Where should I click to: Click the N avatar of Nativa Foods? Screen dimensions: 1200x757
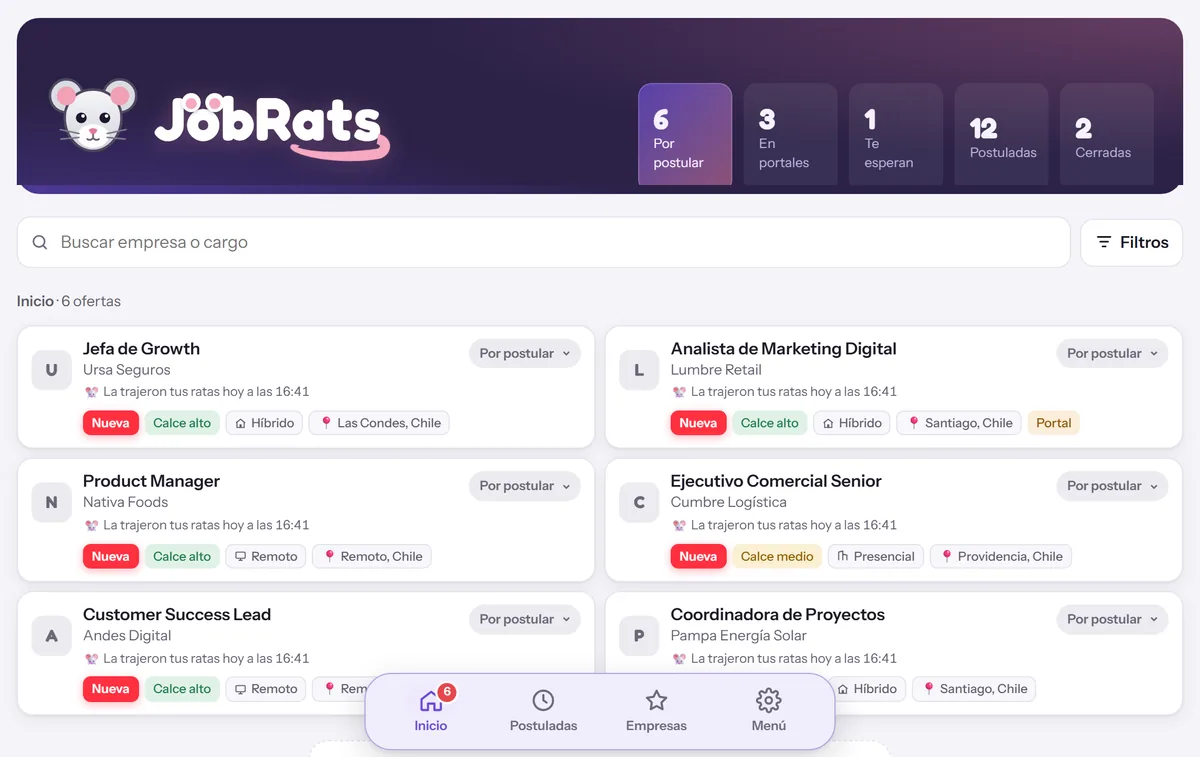tap(52, 502)
